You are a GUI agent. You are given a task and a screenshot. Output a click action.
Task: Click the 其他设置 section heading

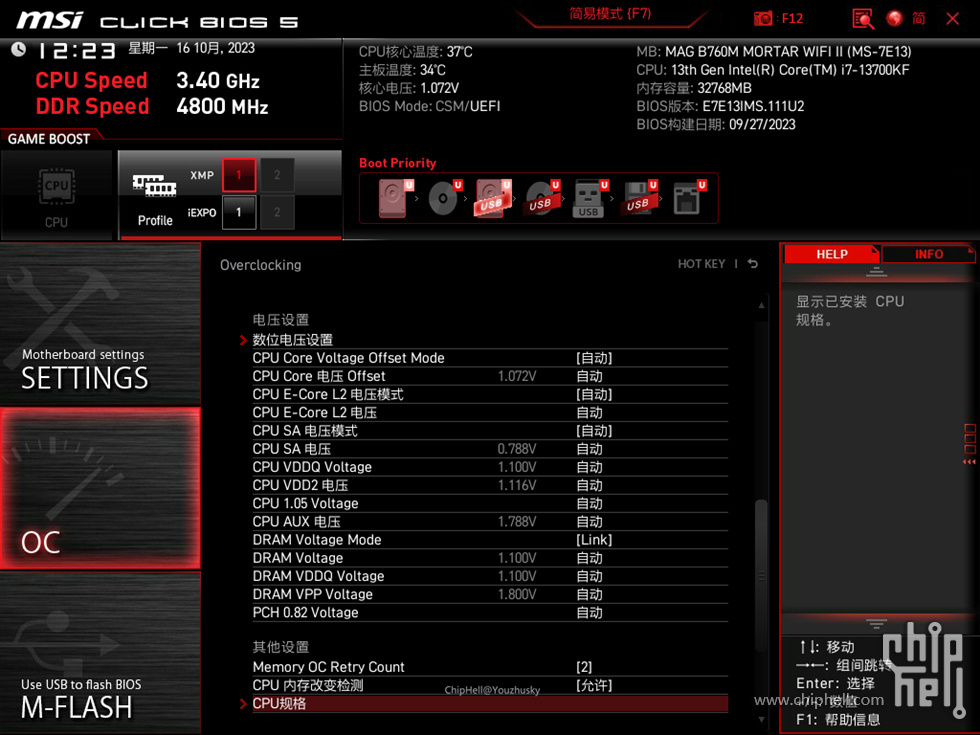pos(281,647)
